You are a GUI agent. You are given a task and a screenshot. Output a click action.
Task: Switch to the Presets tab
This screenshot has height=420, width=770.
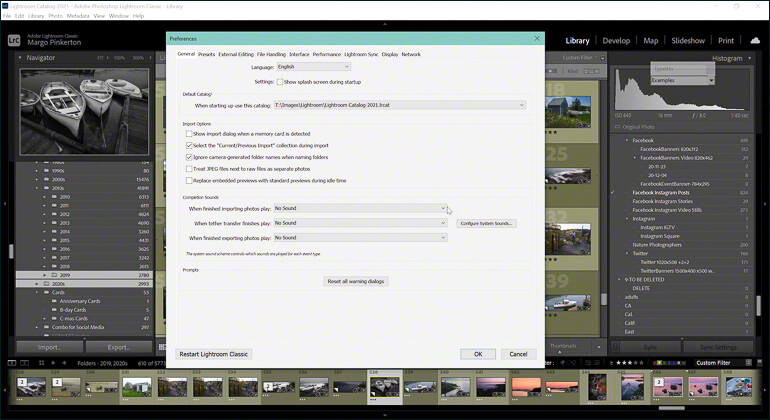pyautogui.click(x=206, y=55)
